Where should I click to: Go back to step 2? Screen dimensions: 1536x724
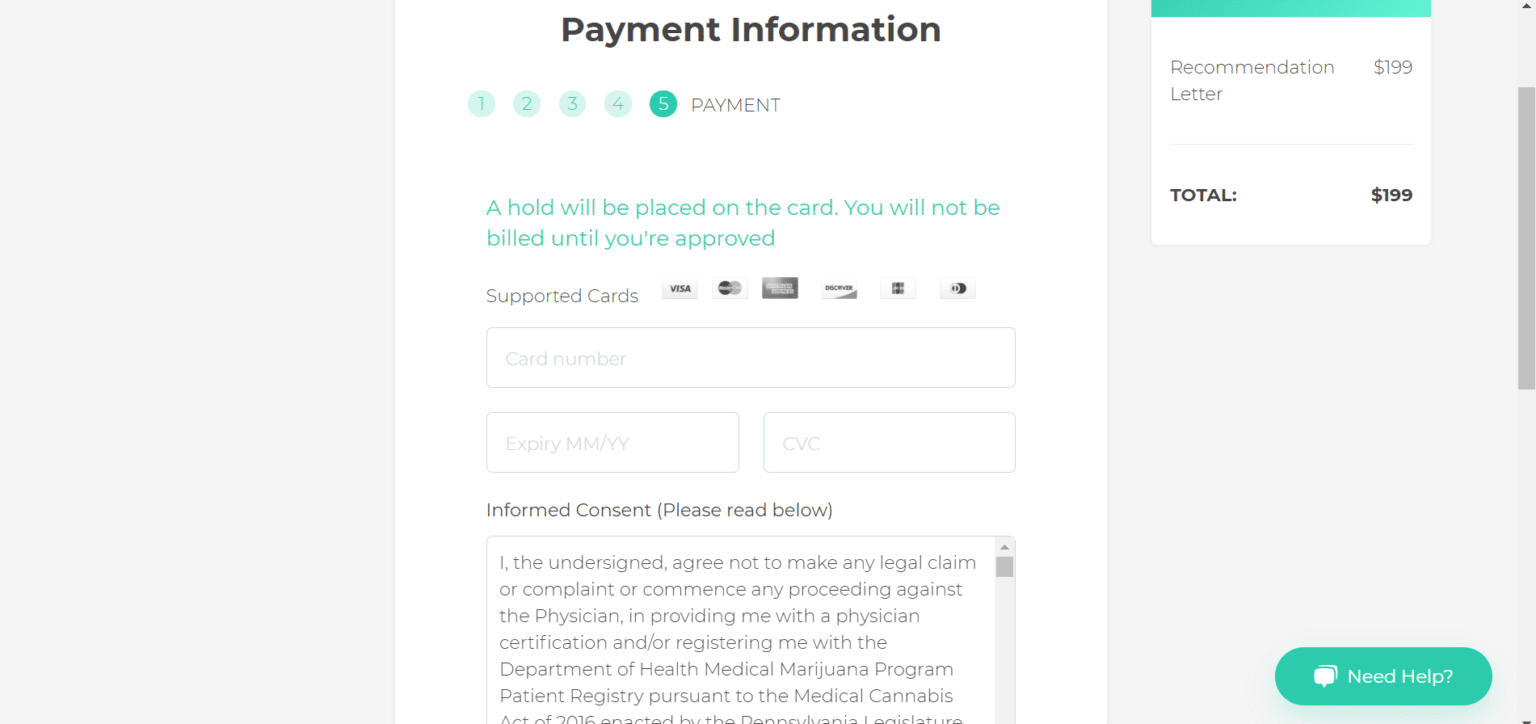click(x=527, y=104)
